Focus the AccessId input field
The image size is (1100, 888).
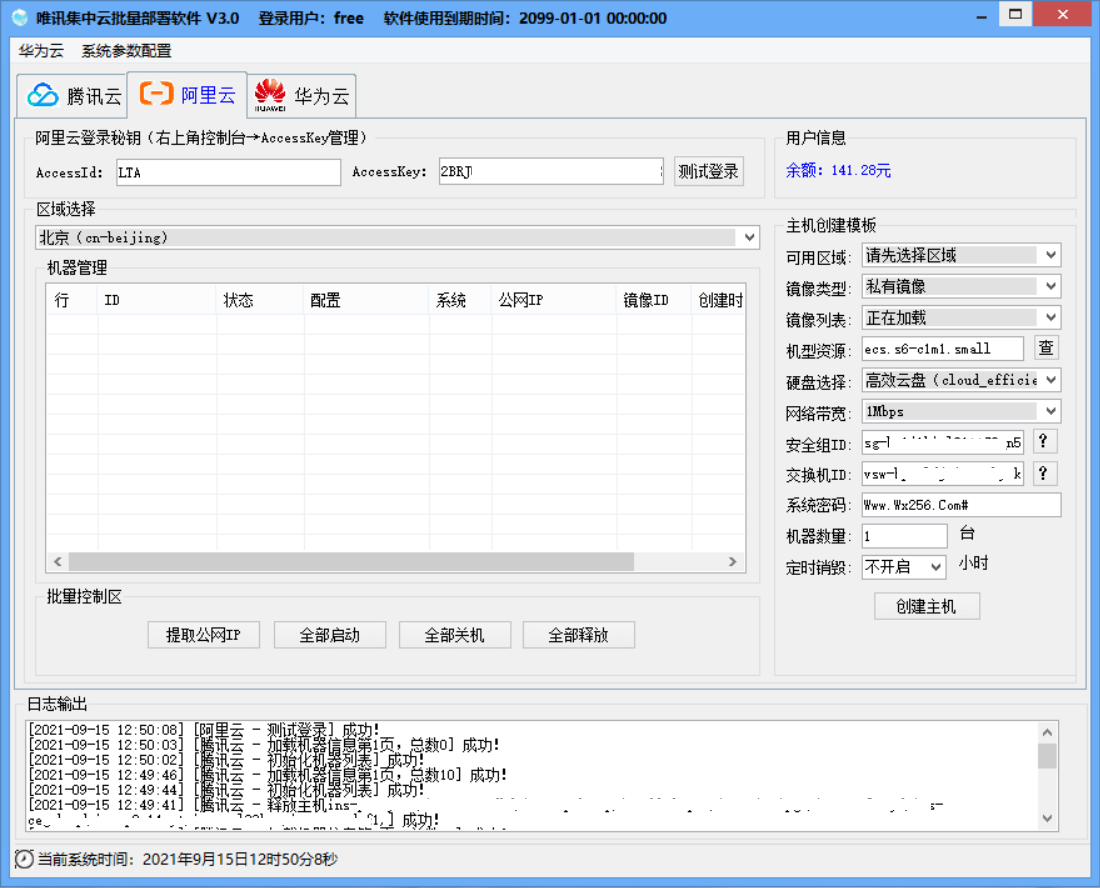pos(229,173)
